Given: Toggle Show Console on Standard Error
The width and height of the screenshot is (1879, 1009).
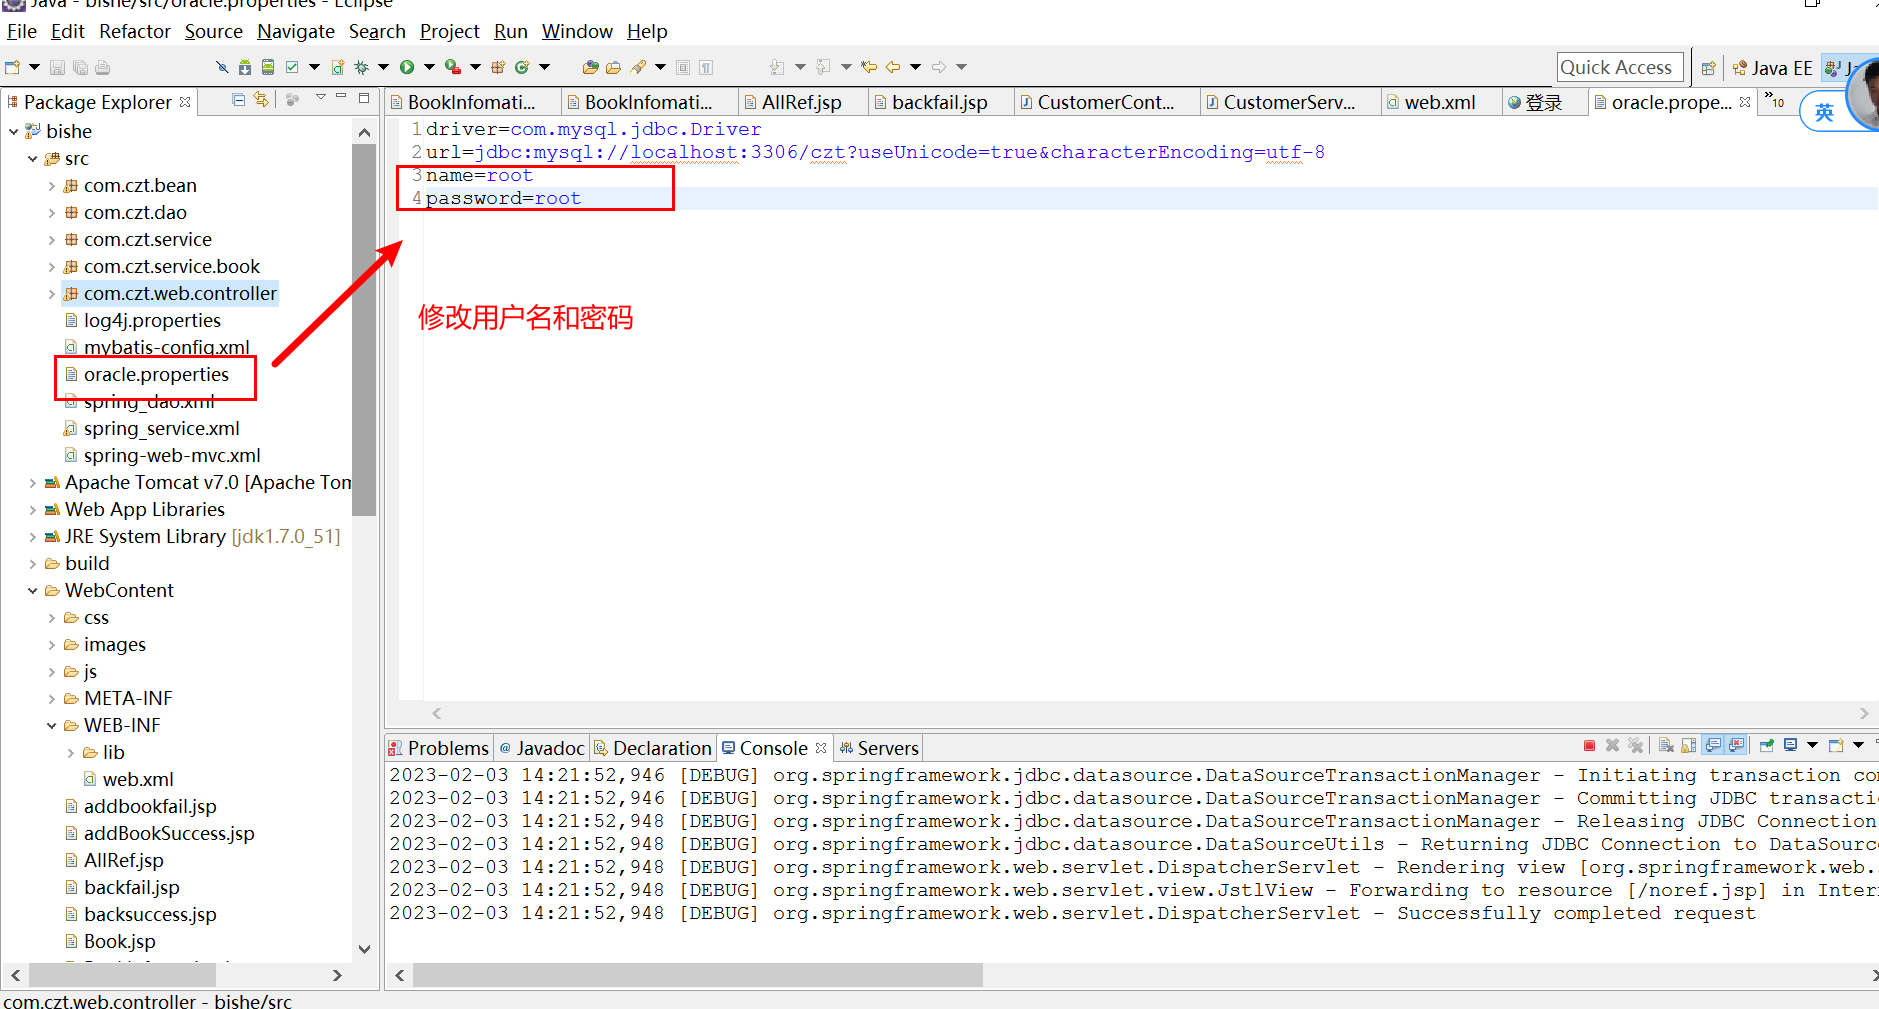Looking at the screenshot, I should click(1737, 746).
